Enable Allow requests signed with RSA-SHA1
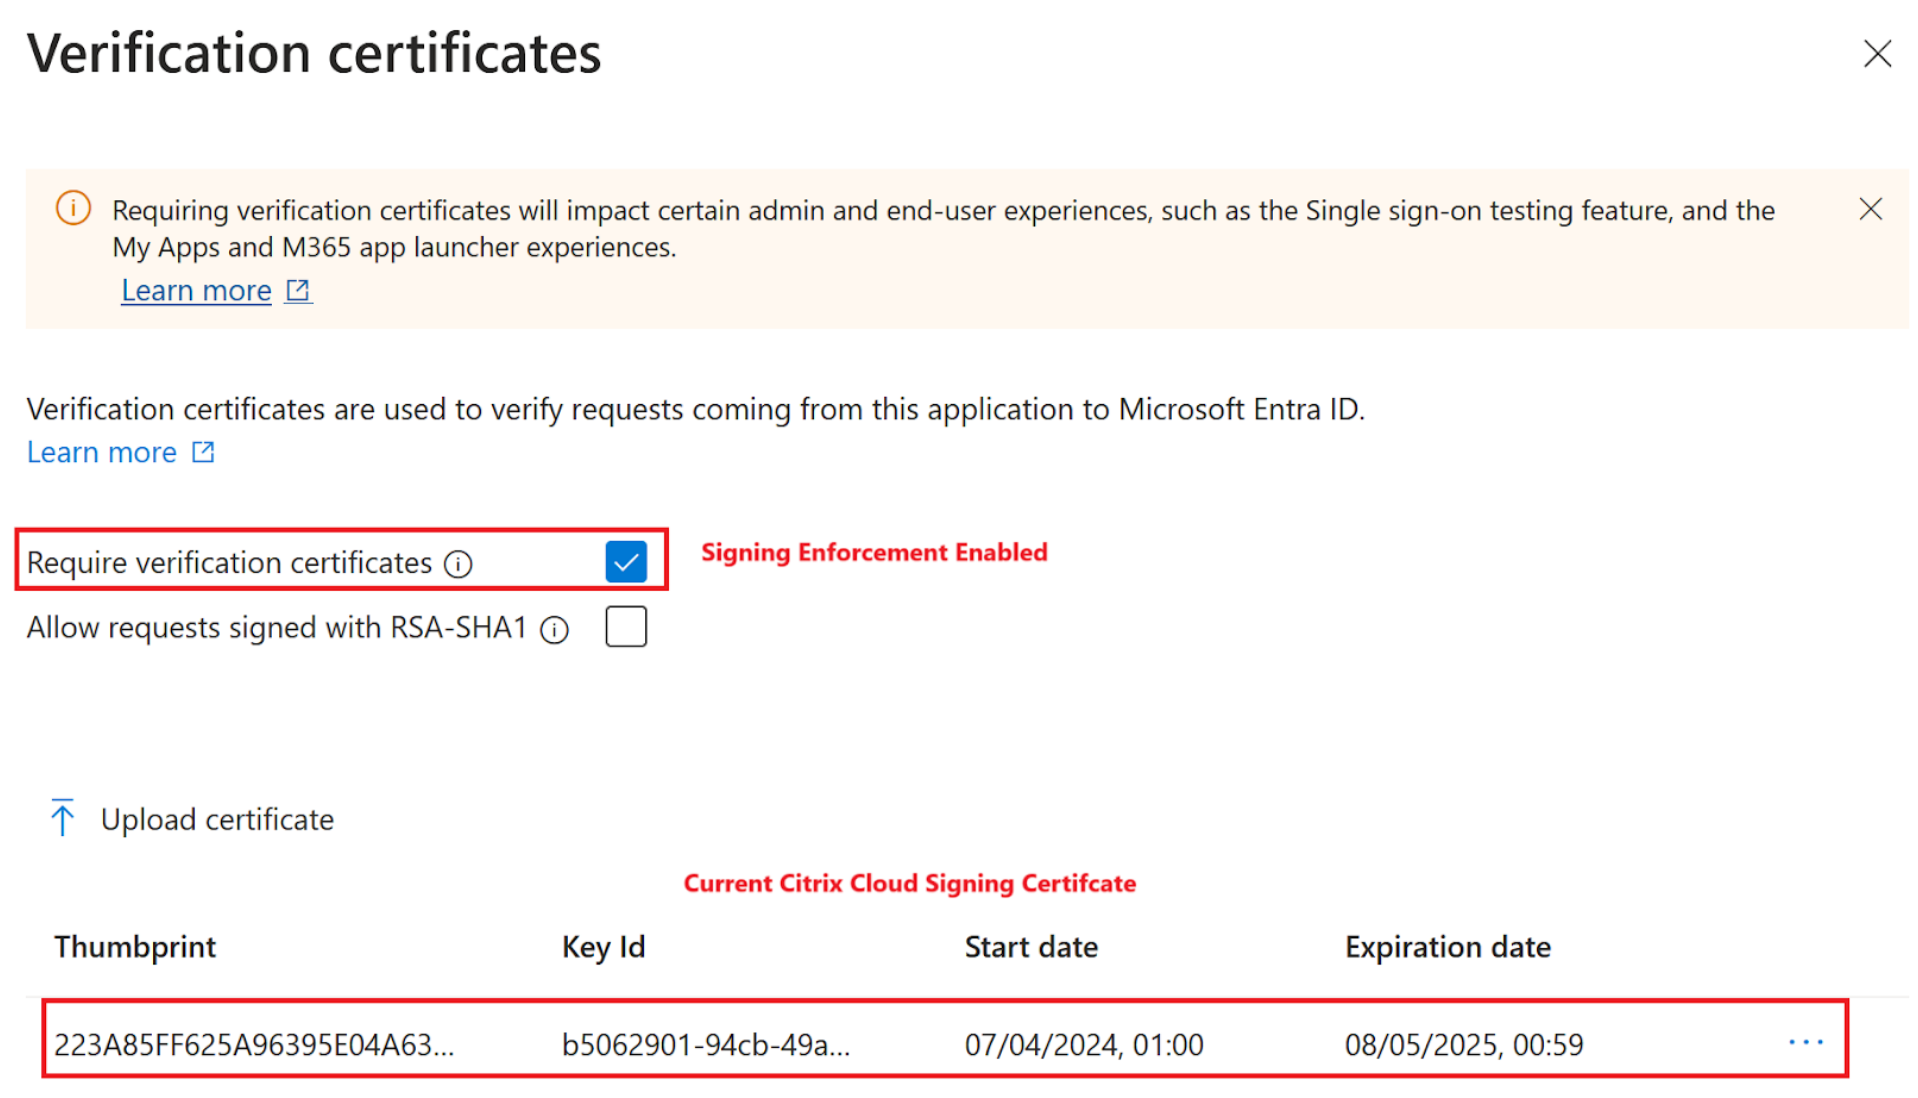Screen dimensions: 1918x1098 pyautogui.click(x=626, y=626)
